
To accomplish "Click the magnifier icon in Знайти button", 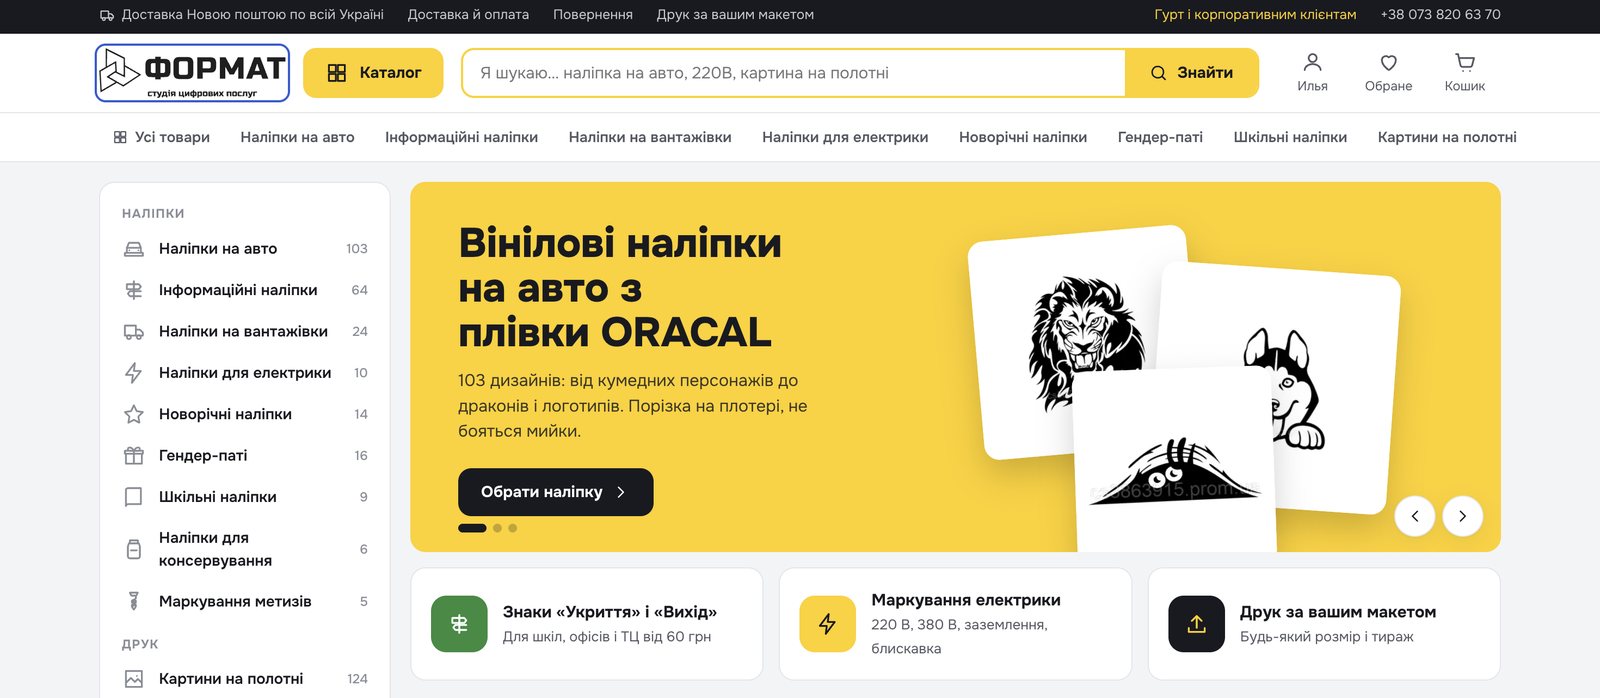I will (x=1158, y=73).
